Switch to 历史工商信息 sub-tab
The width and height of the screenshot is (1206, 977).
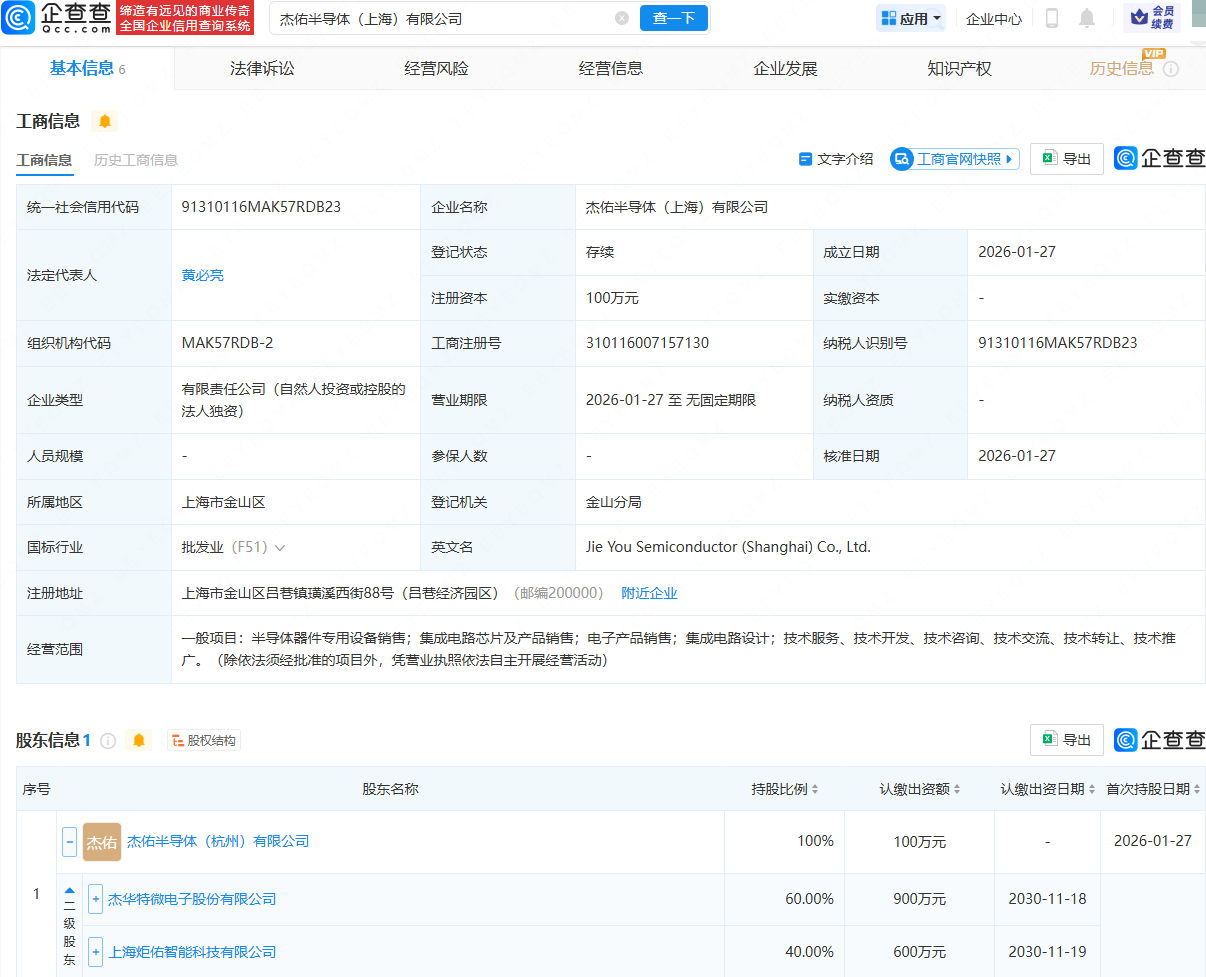click(136, 160)
